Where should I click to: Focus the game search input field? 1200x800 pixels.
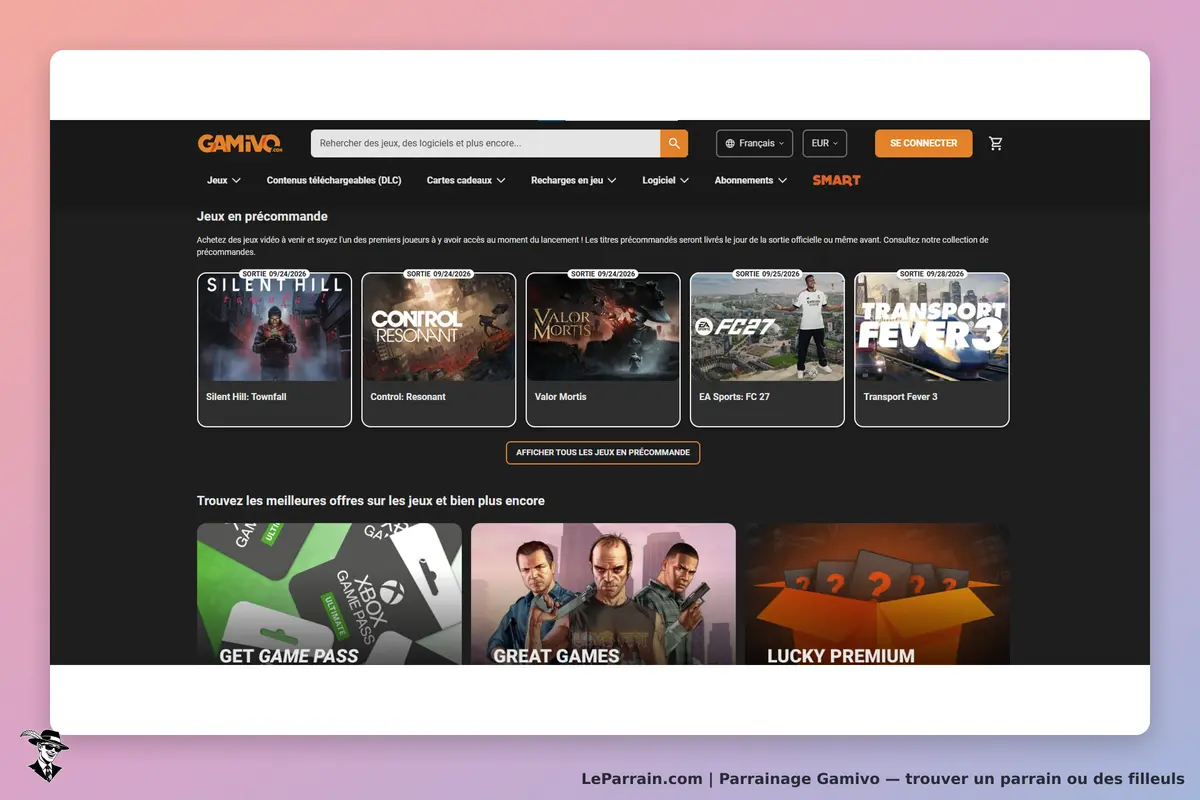coord(485,143)
